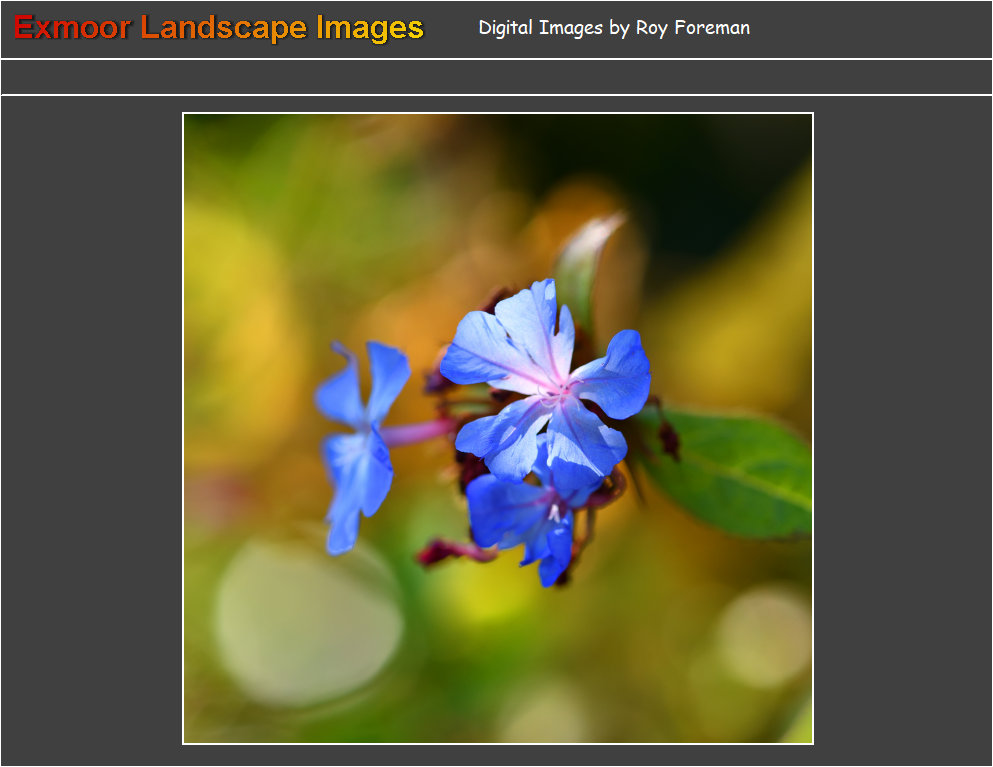Click the gray page margin beside the green leaf
Screen dimensions: 993x767
click(900, 470)
